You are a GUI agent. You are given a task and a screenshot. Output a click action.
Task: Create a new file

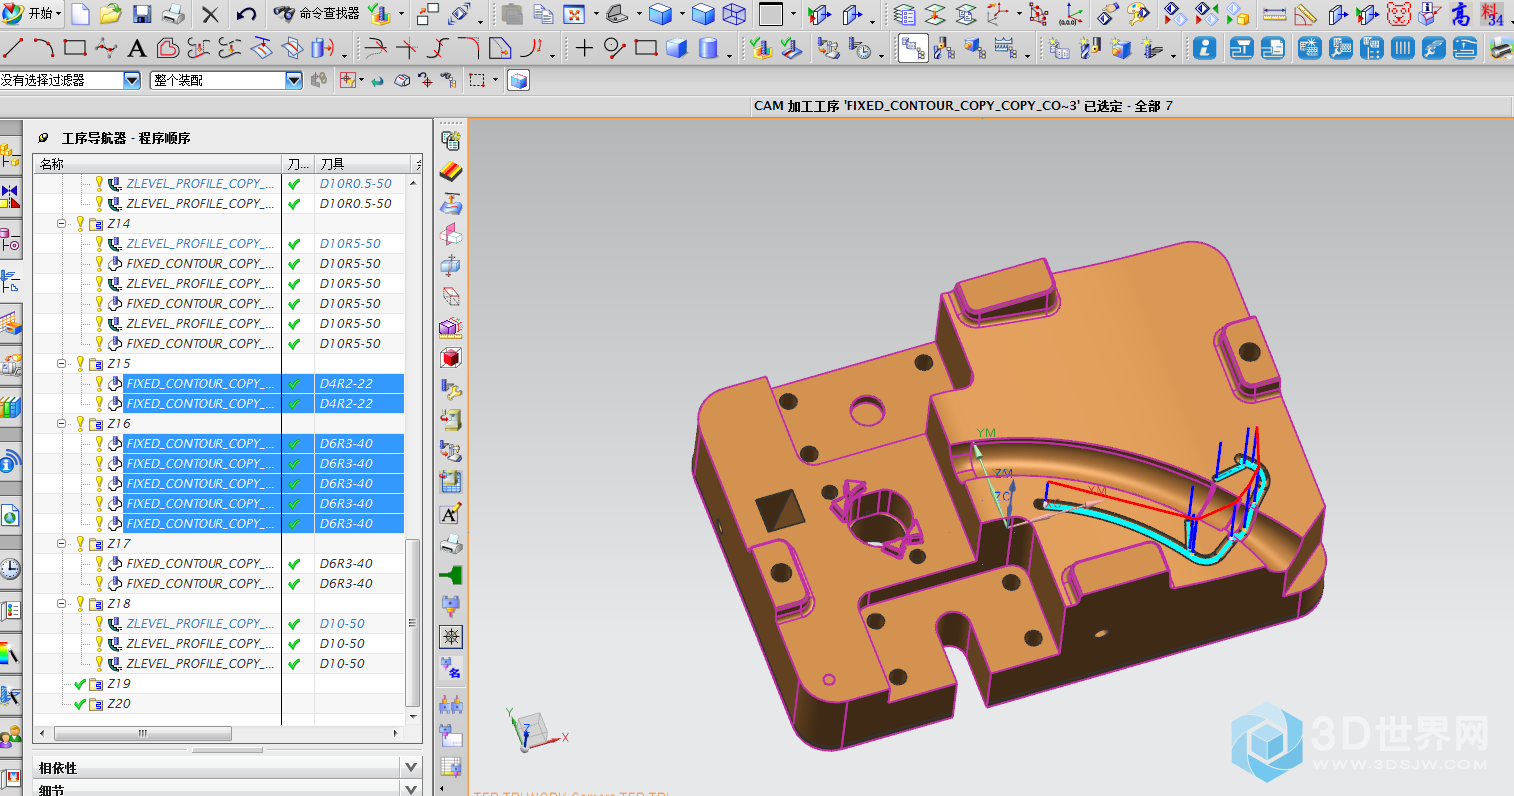pos(81,14)
